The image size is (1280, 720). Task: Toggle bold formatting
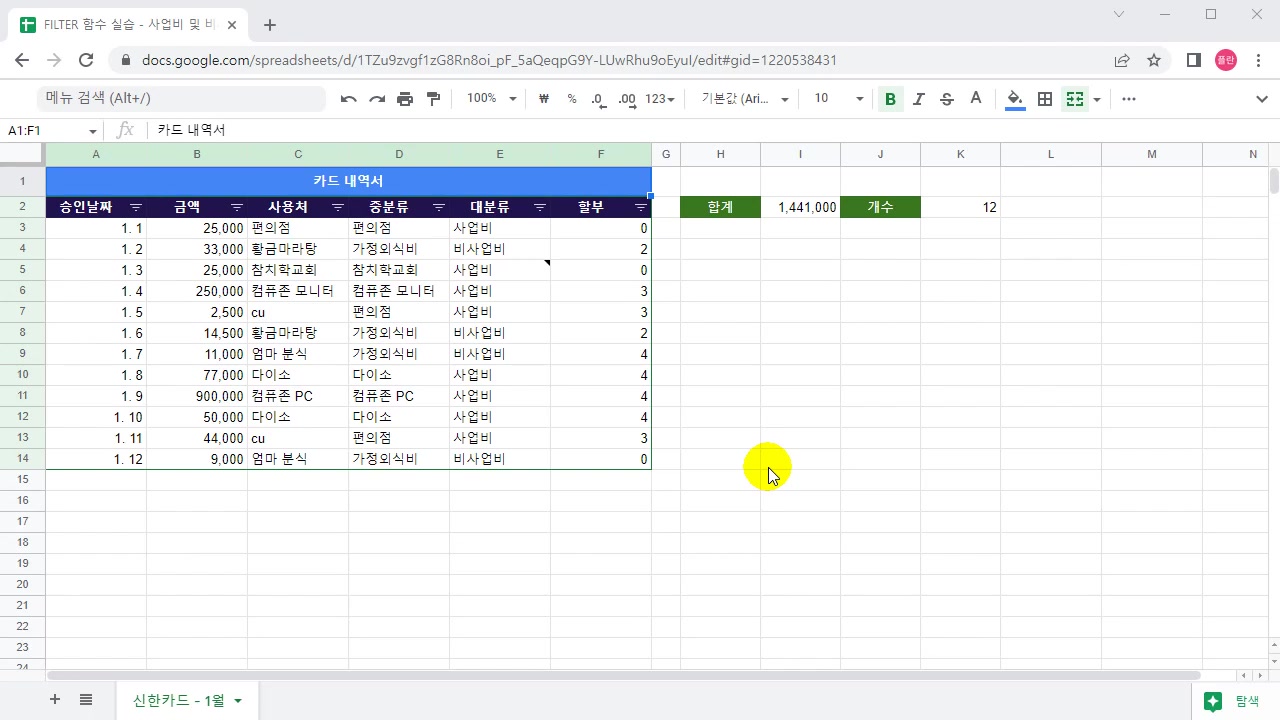[x=889, y=99]
